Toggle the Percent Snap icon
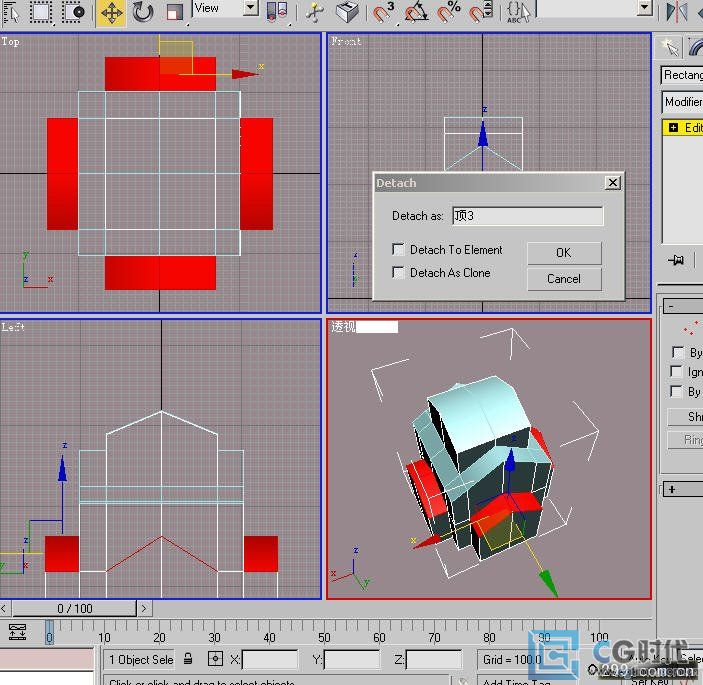Screen dimensions: 703x685 pyautogui.click(x=449, y=12)
